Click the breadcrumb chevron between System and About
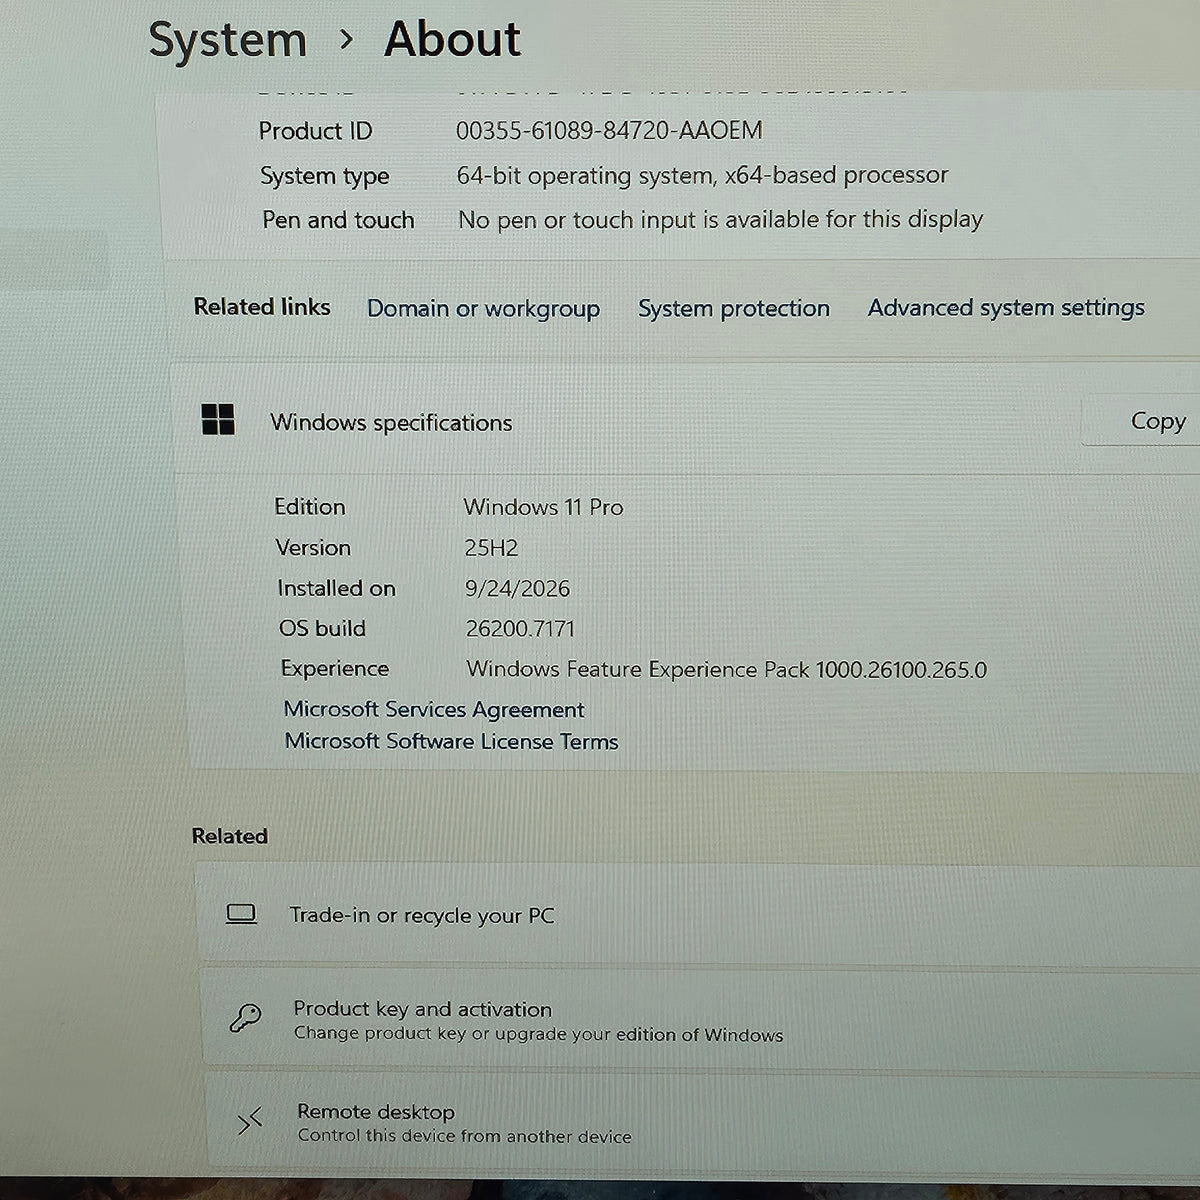The height and width of the screenshot is (1200, 1200). pyautogui.click(x=346, y=40)
